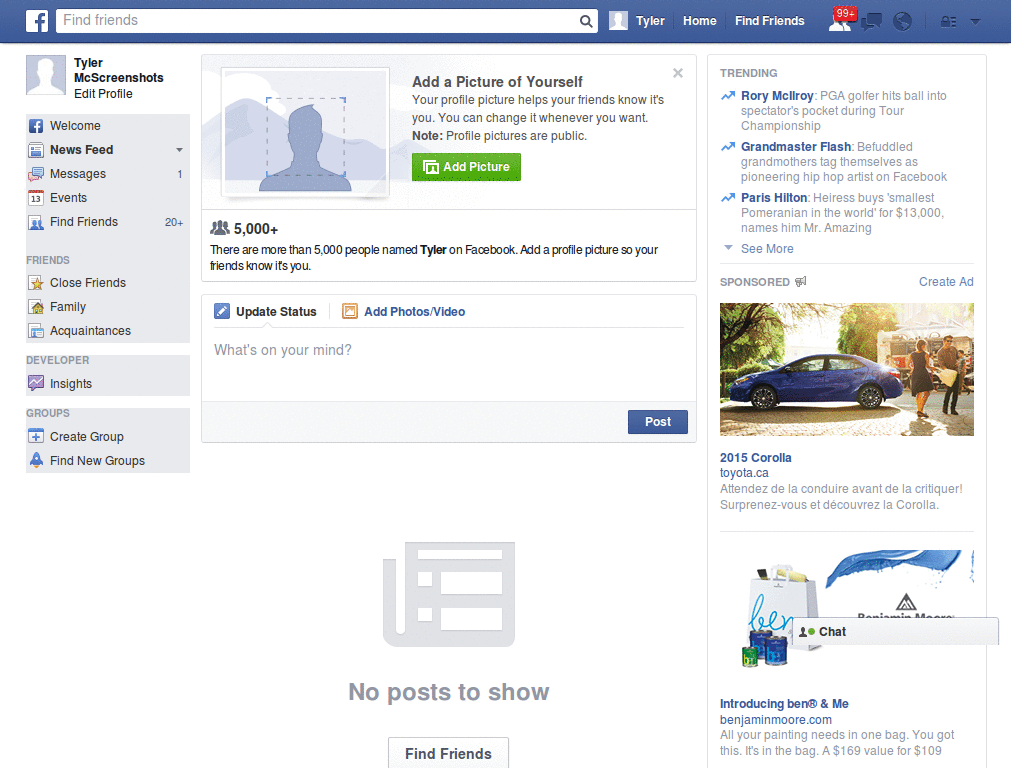
Task: Open the Chat bar
Action: (895, 632)
